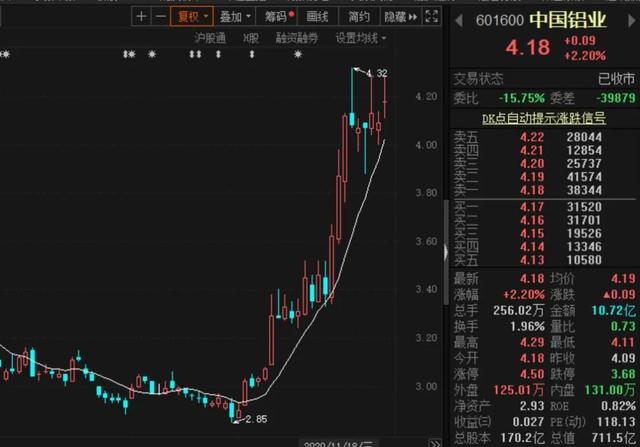The width and height of the screenshot is (640, 447).
Task: Click the double-arrow icon at chart bottom right
Action: coord(436,443)
